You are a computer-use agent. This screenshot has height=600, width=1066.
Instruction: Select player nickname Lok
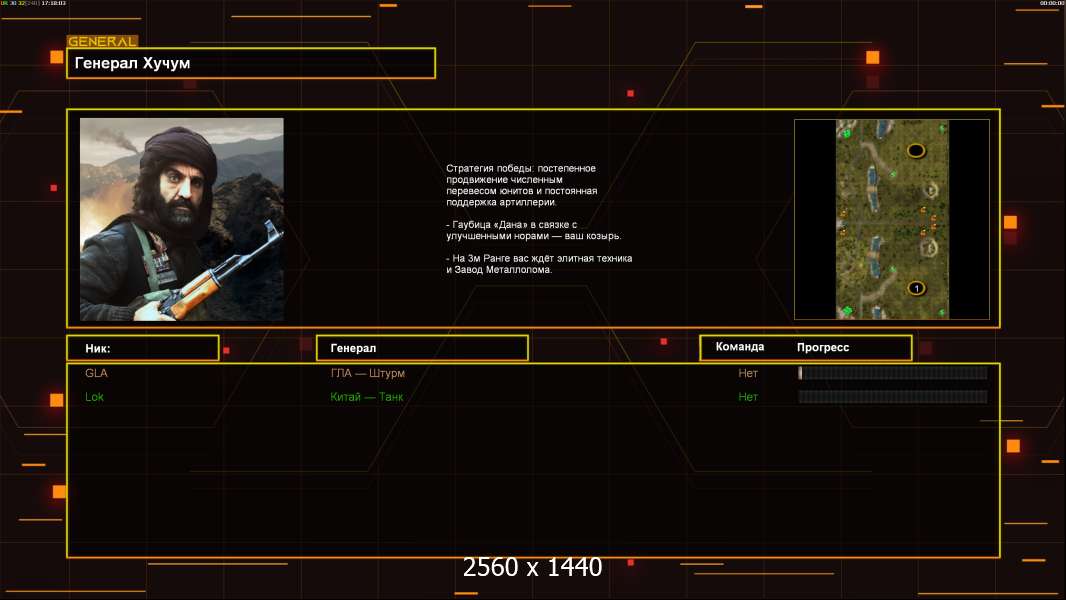pyautogui.click(x=94, y=397)
